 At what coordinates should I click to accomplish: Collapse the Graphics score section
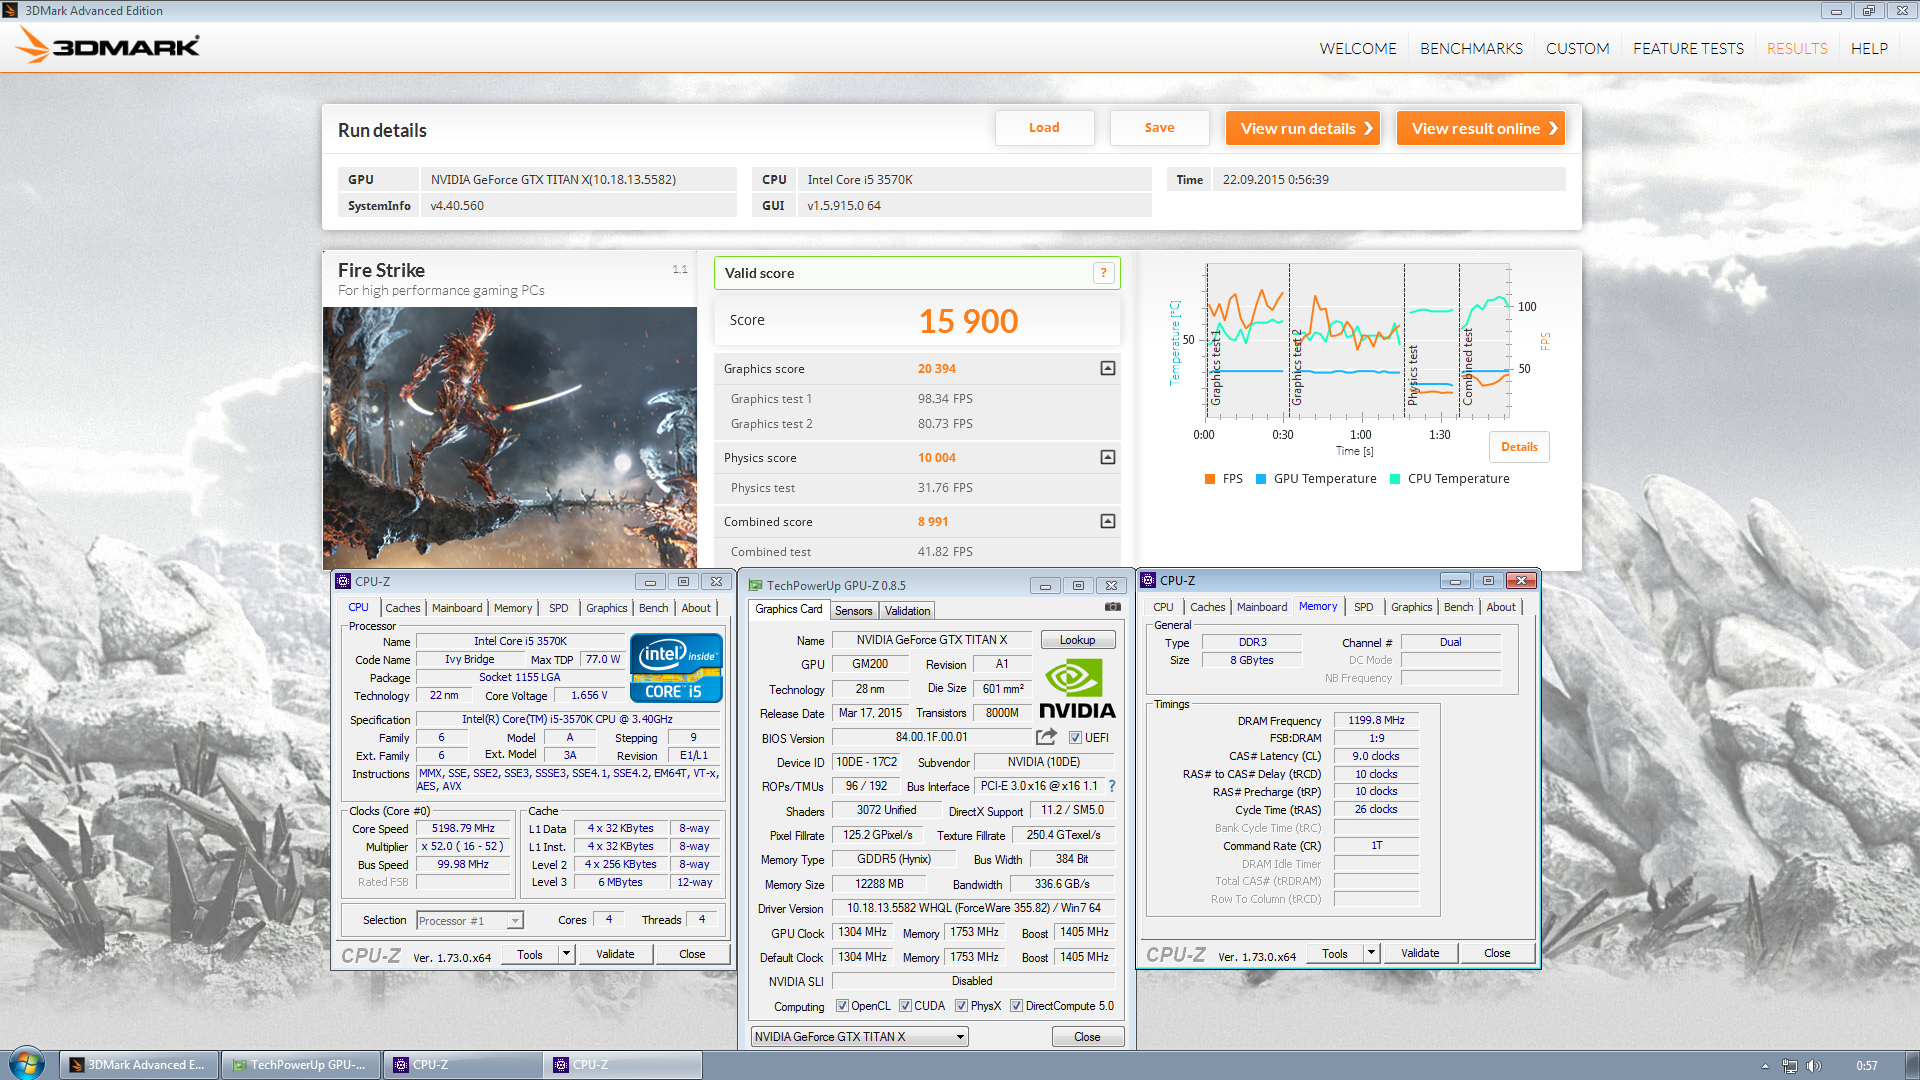coord(1108,369)
